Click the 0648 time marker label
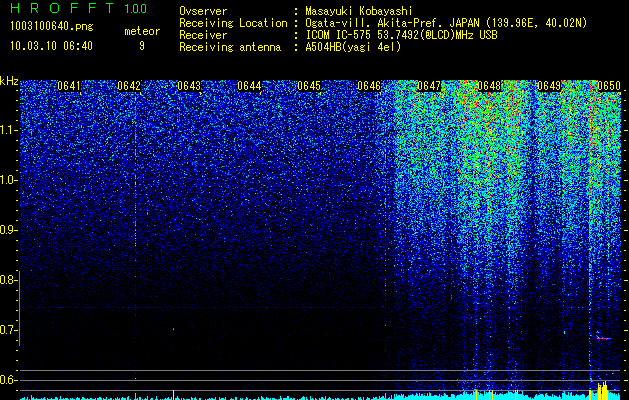This screenshot has height=400, width=629. point(489,86)
